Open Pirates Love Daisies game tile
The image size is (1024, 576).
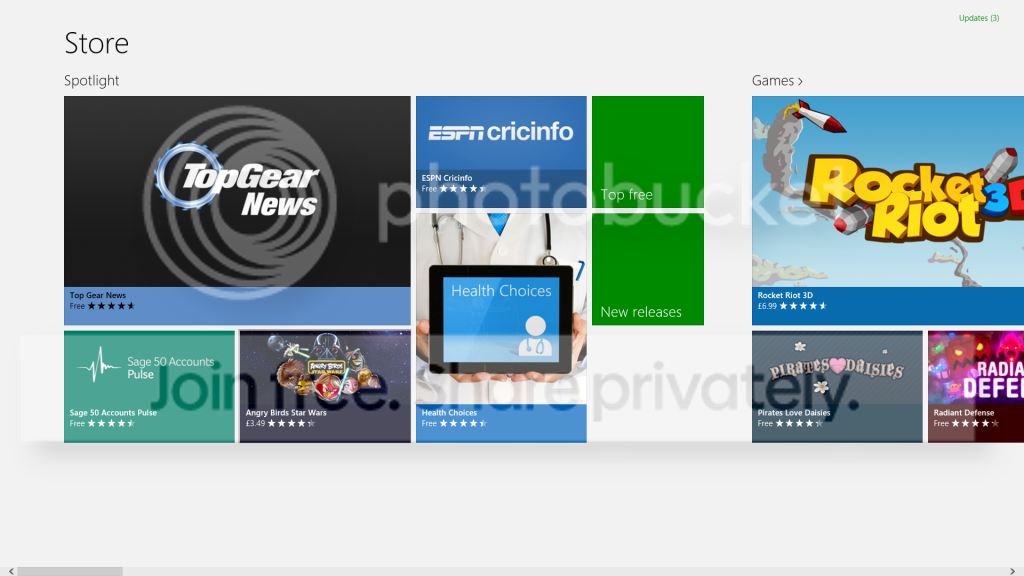click(x=837, y=387)
